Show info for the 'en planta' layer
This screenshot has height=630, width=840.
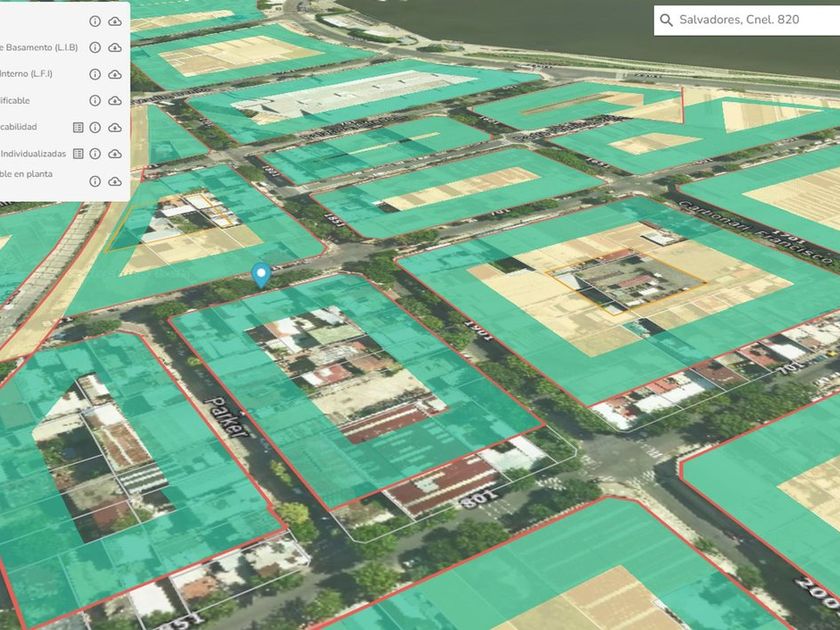95,181
